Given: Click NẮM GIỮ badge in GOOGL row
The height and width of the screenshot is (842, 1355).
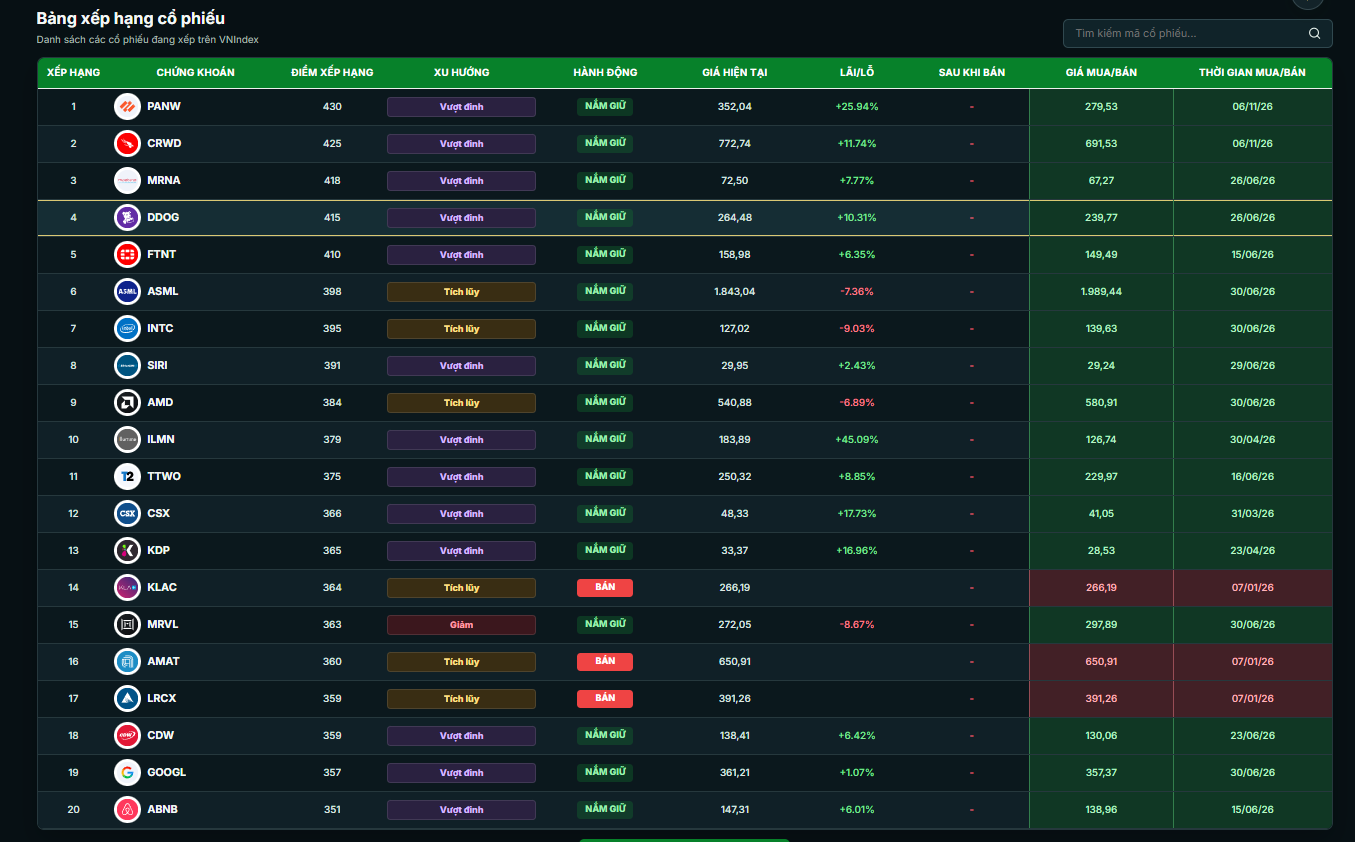Looking at the screenshot, I should 605,772.
